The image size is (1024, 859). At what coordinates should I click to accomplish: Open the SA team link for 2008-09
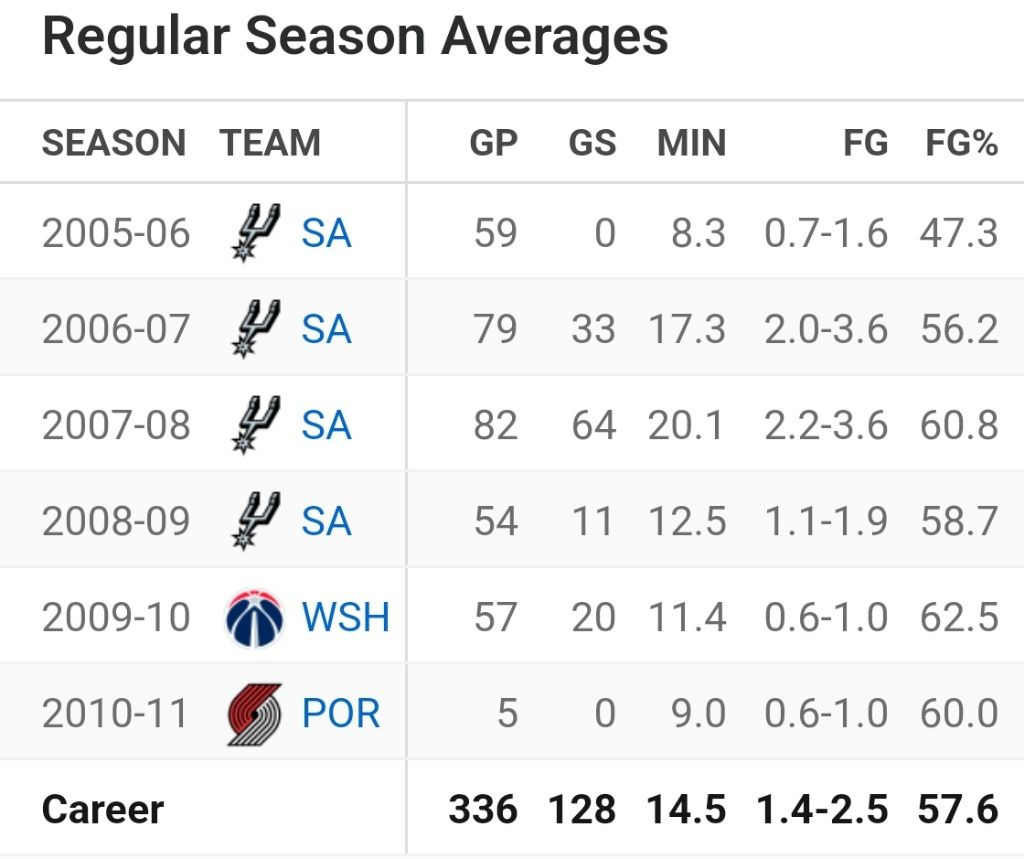pos(326,521)
